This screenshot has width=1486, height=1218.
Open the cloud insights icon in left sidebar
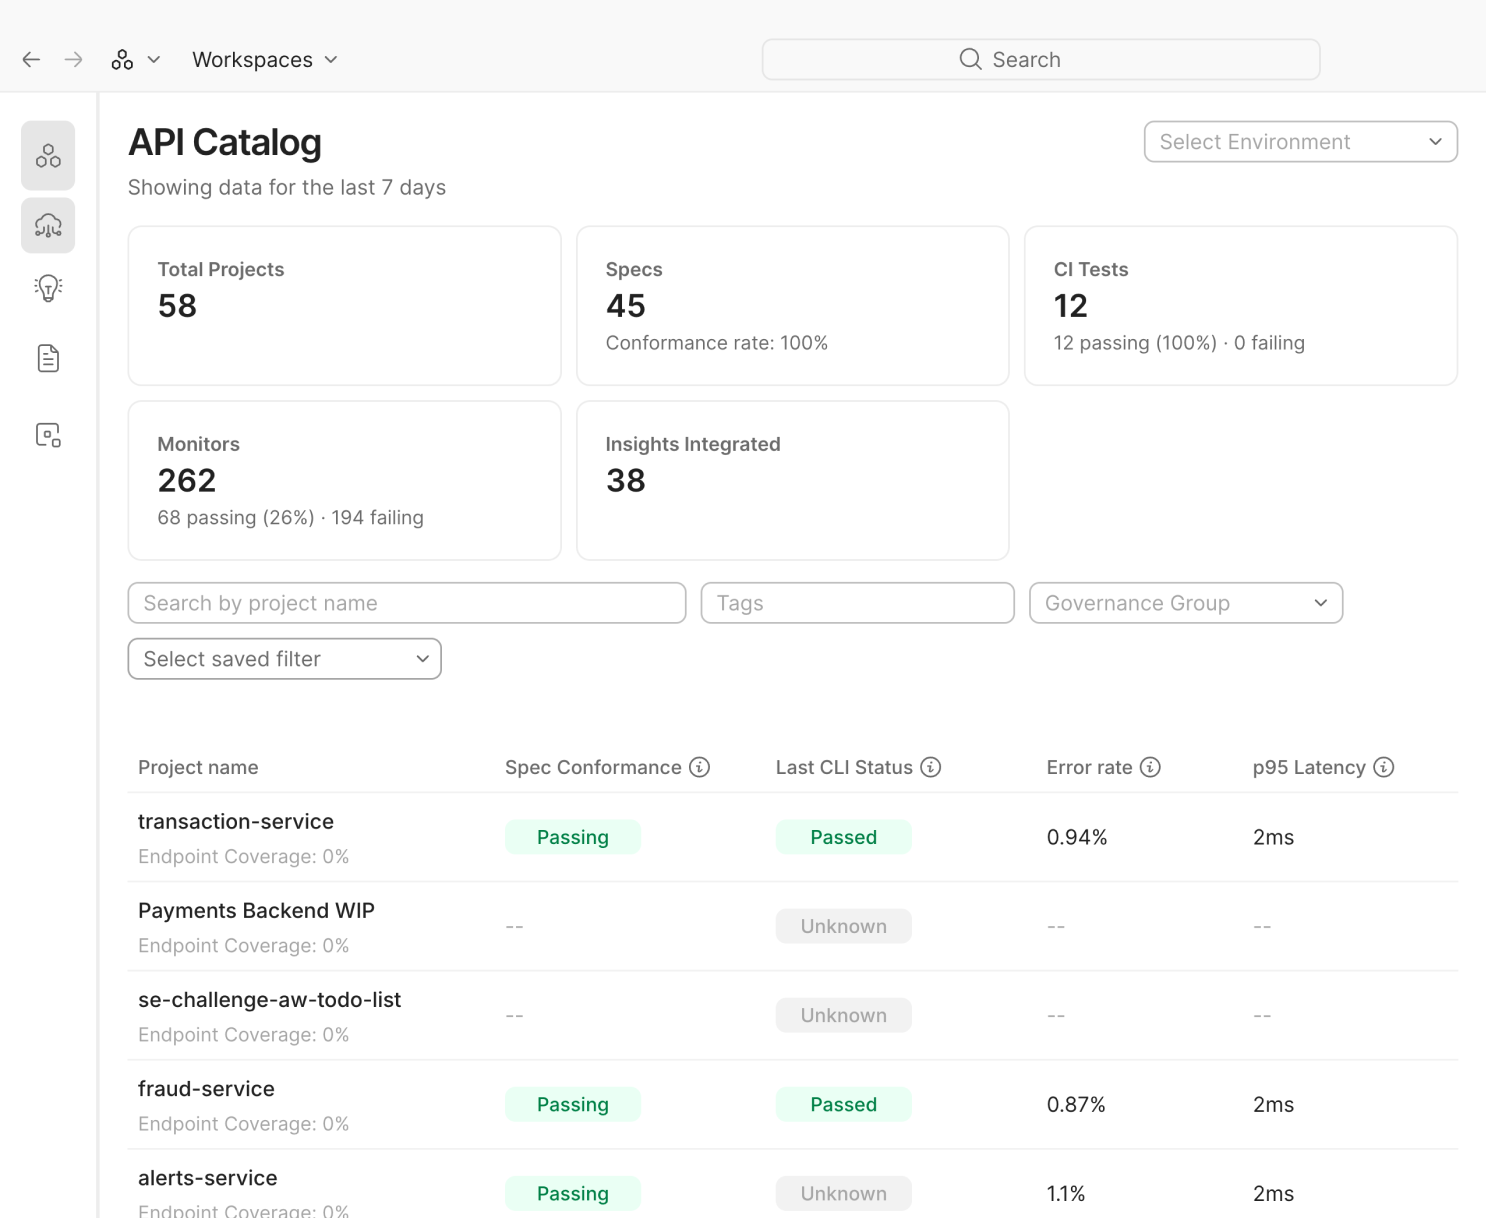click(47, 225)
